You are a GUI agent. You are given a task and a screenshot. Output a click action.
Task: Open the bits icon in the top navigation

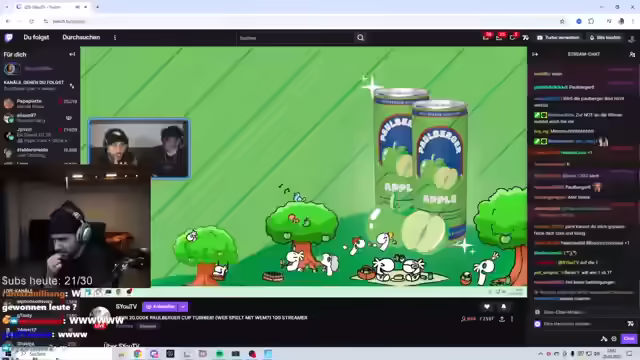click(x=526, y=38)
